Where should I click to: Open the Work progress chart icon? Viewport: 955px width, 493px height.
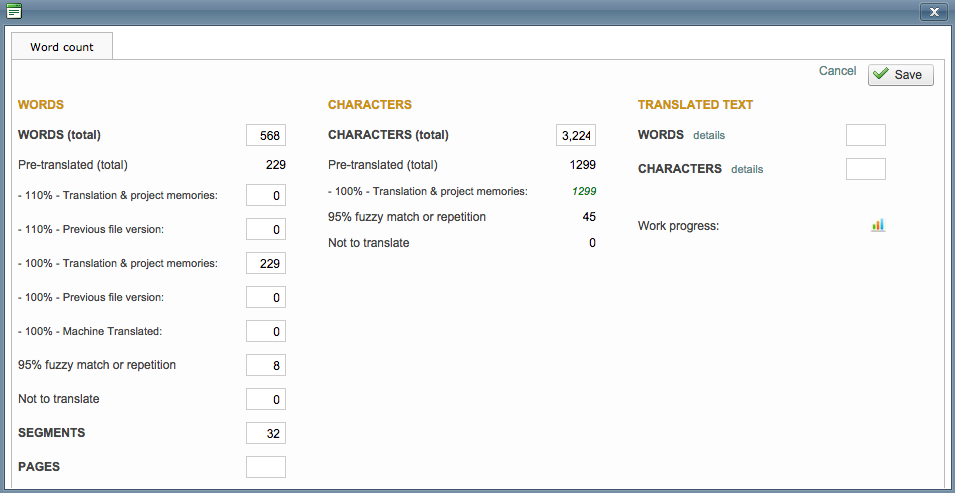pyautogui.click(x=877, y=225)
